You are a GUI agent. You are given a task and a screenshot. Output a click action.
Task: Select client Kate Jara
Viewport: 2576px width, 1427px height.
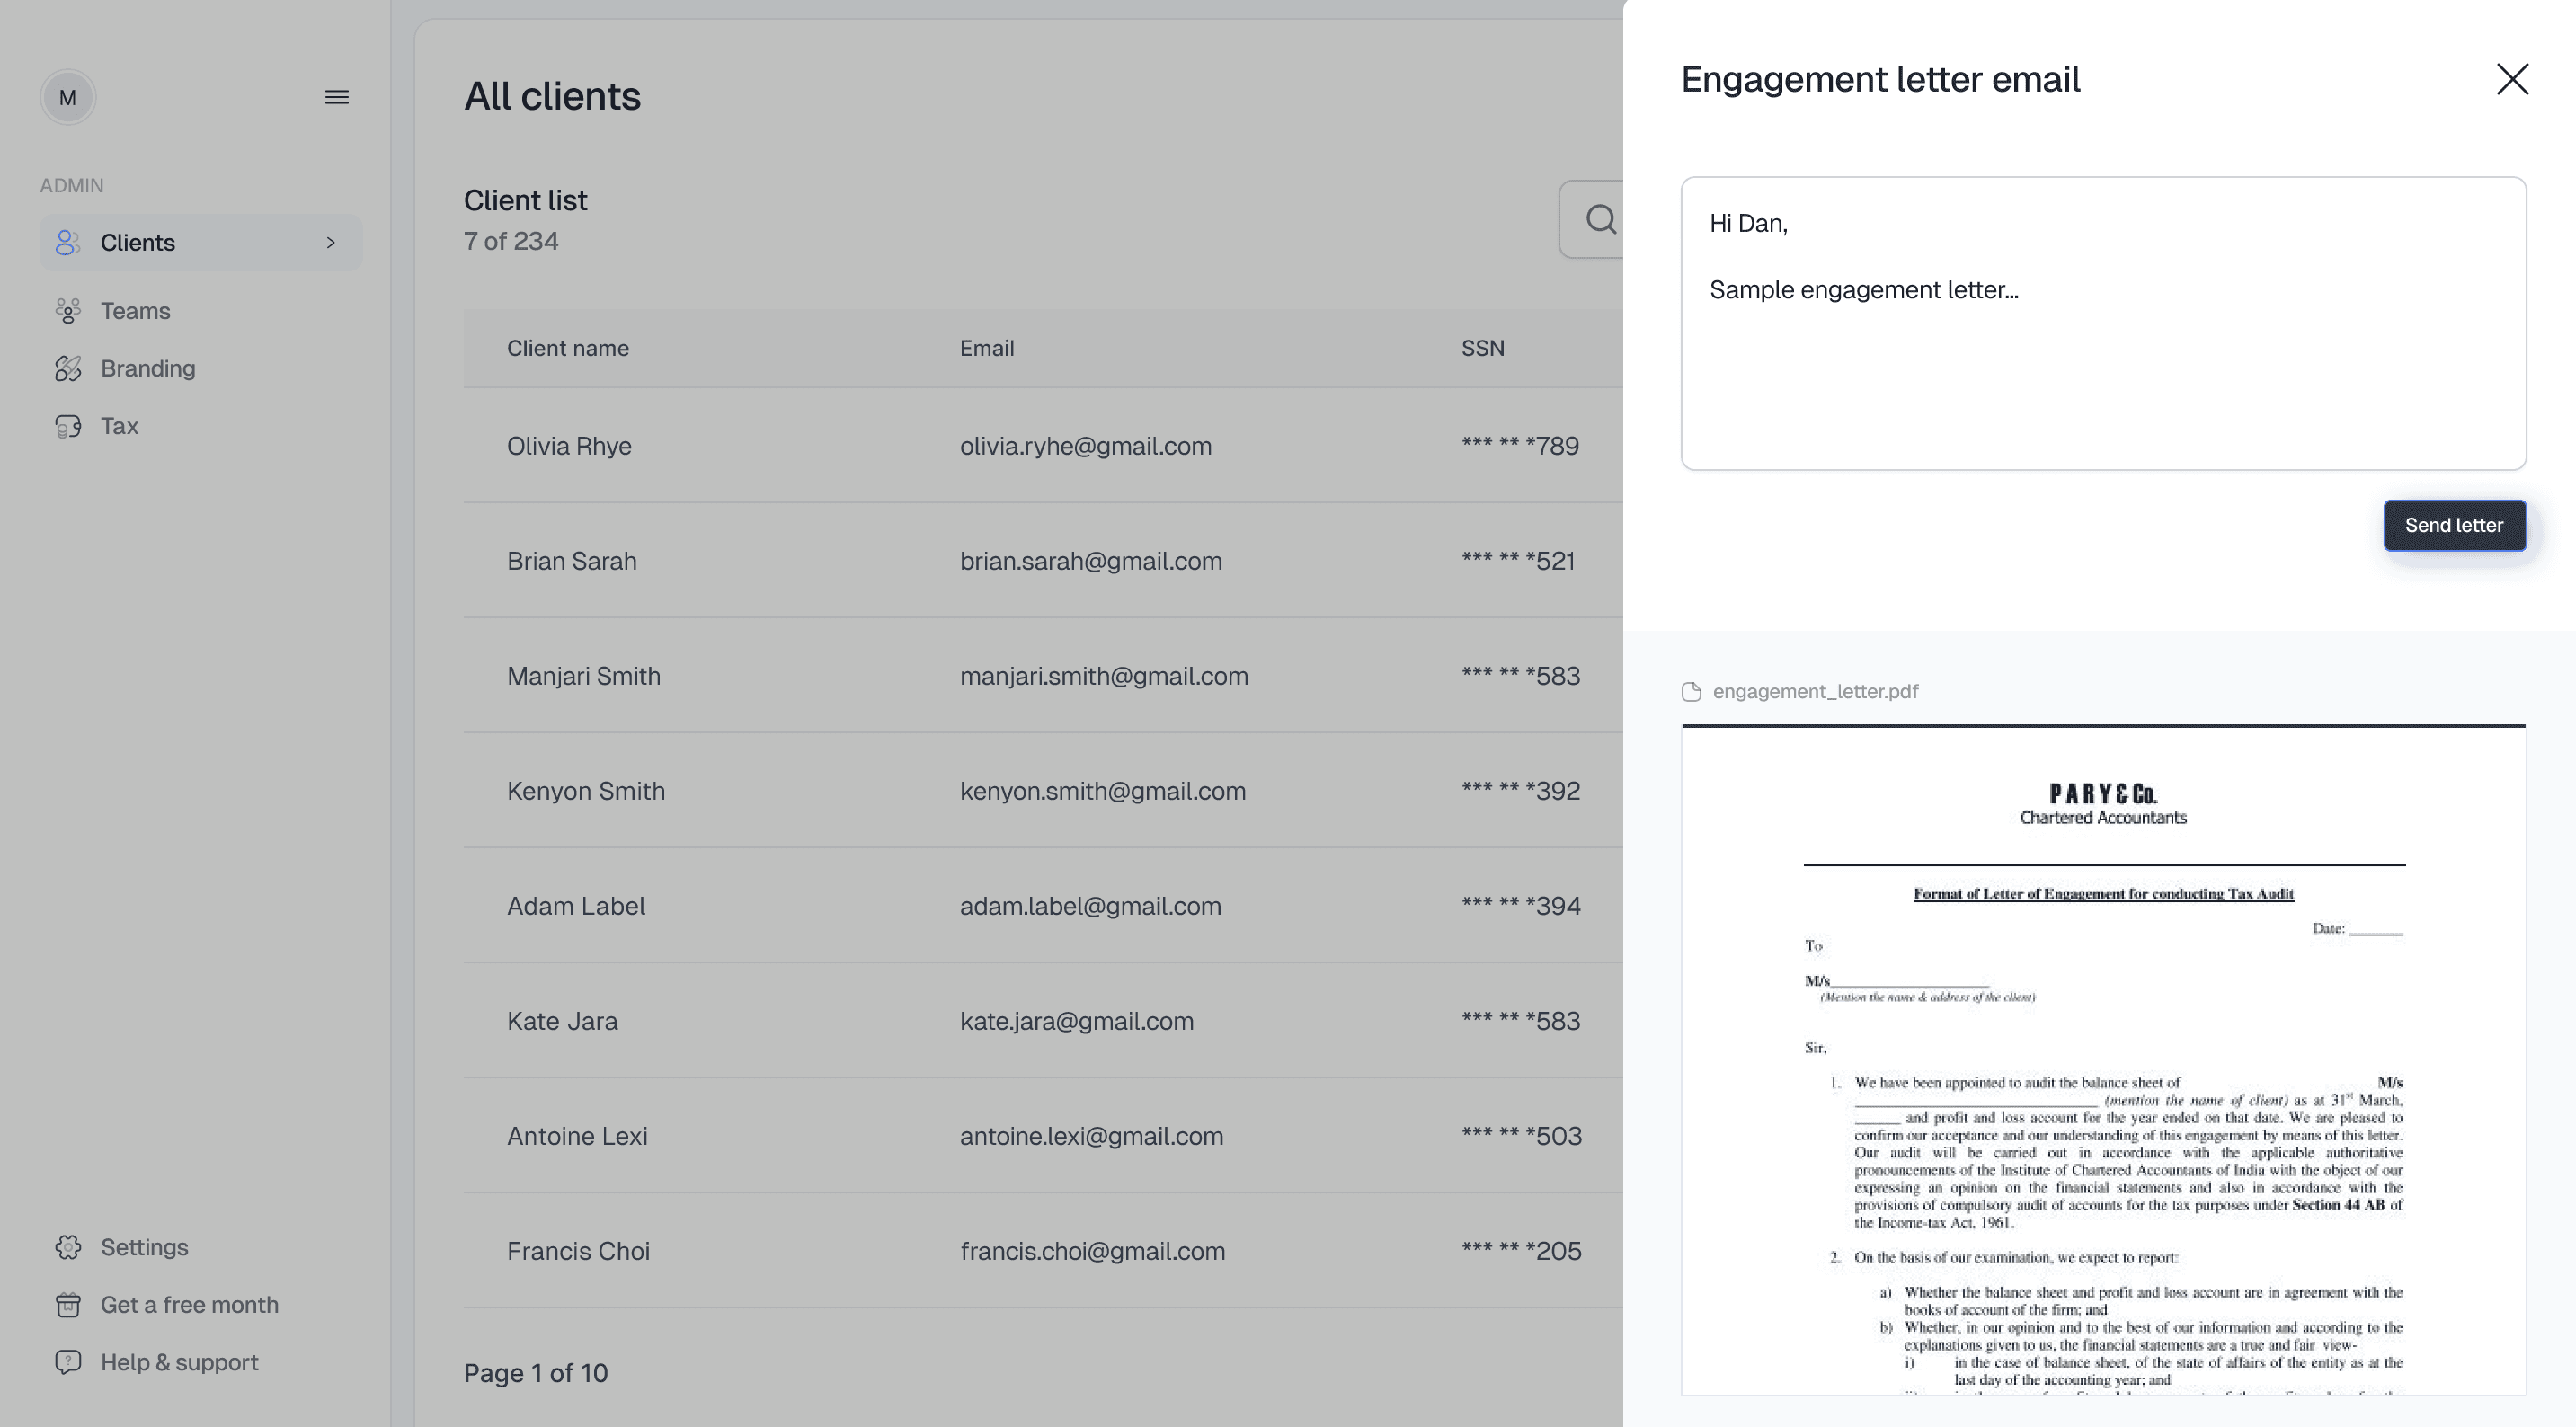[x=562, y=1021]
